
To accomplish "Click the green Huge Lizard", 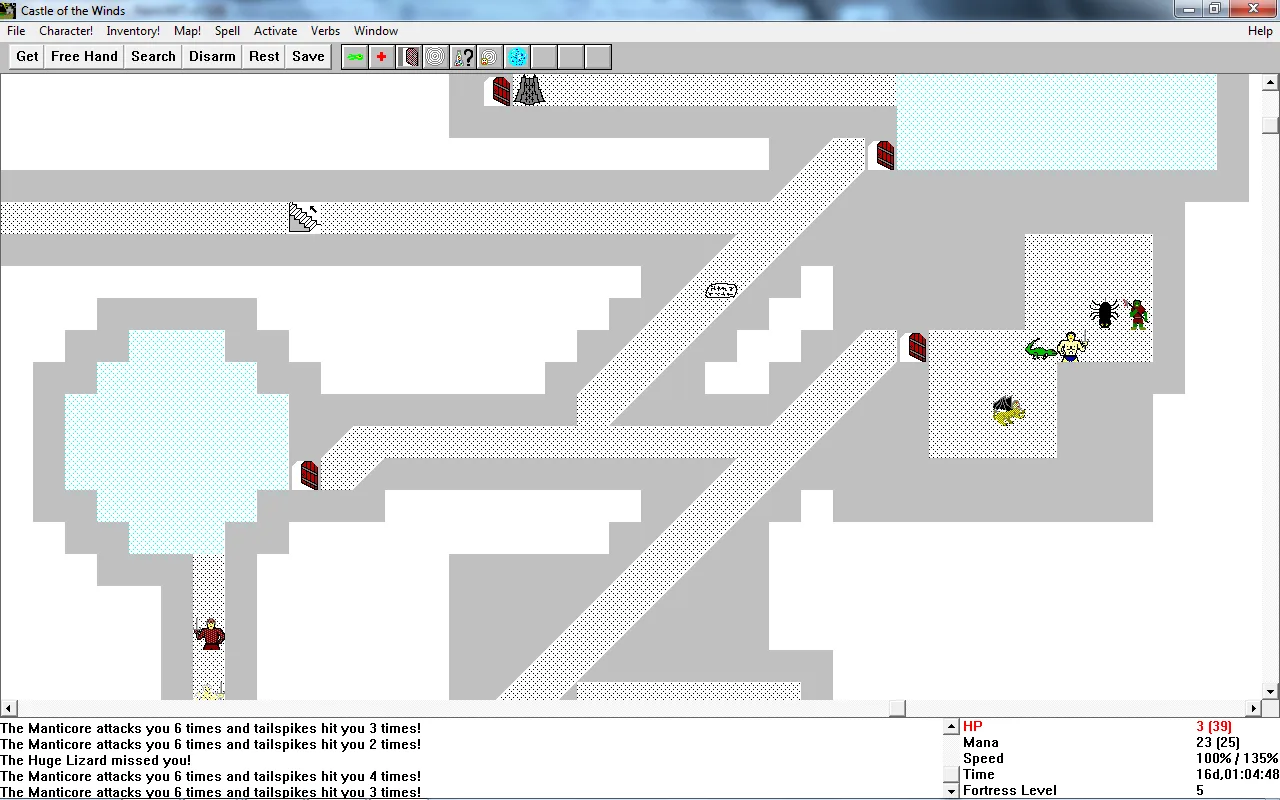I will [1041, 350].
